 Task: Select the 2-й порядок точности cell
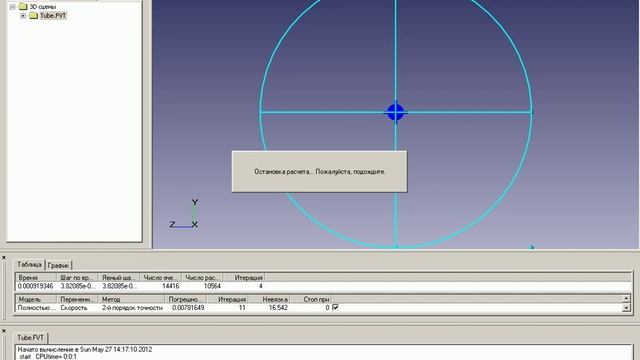(x=132, y=308)
